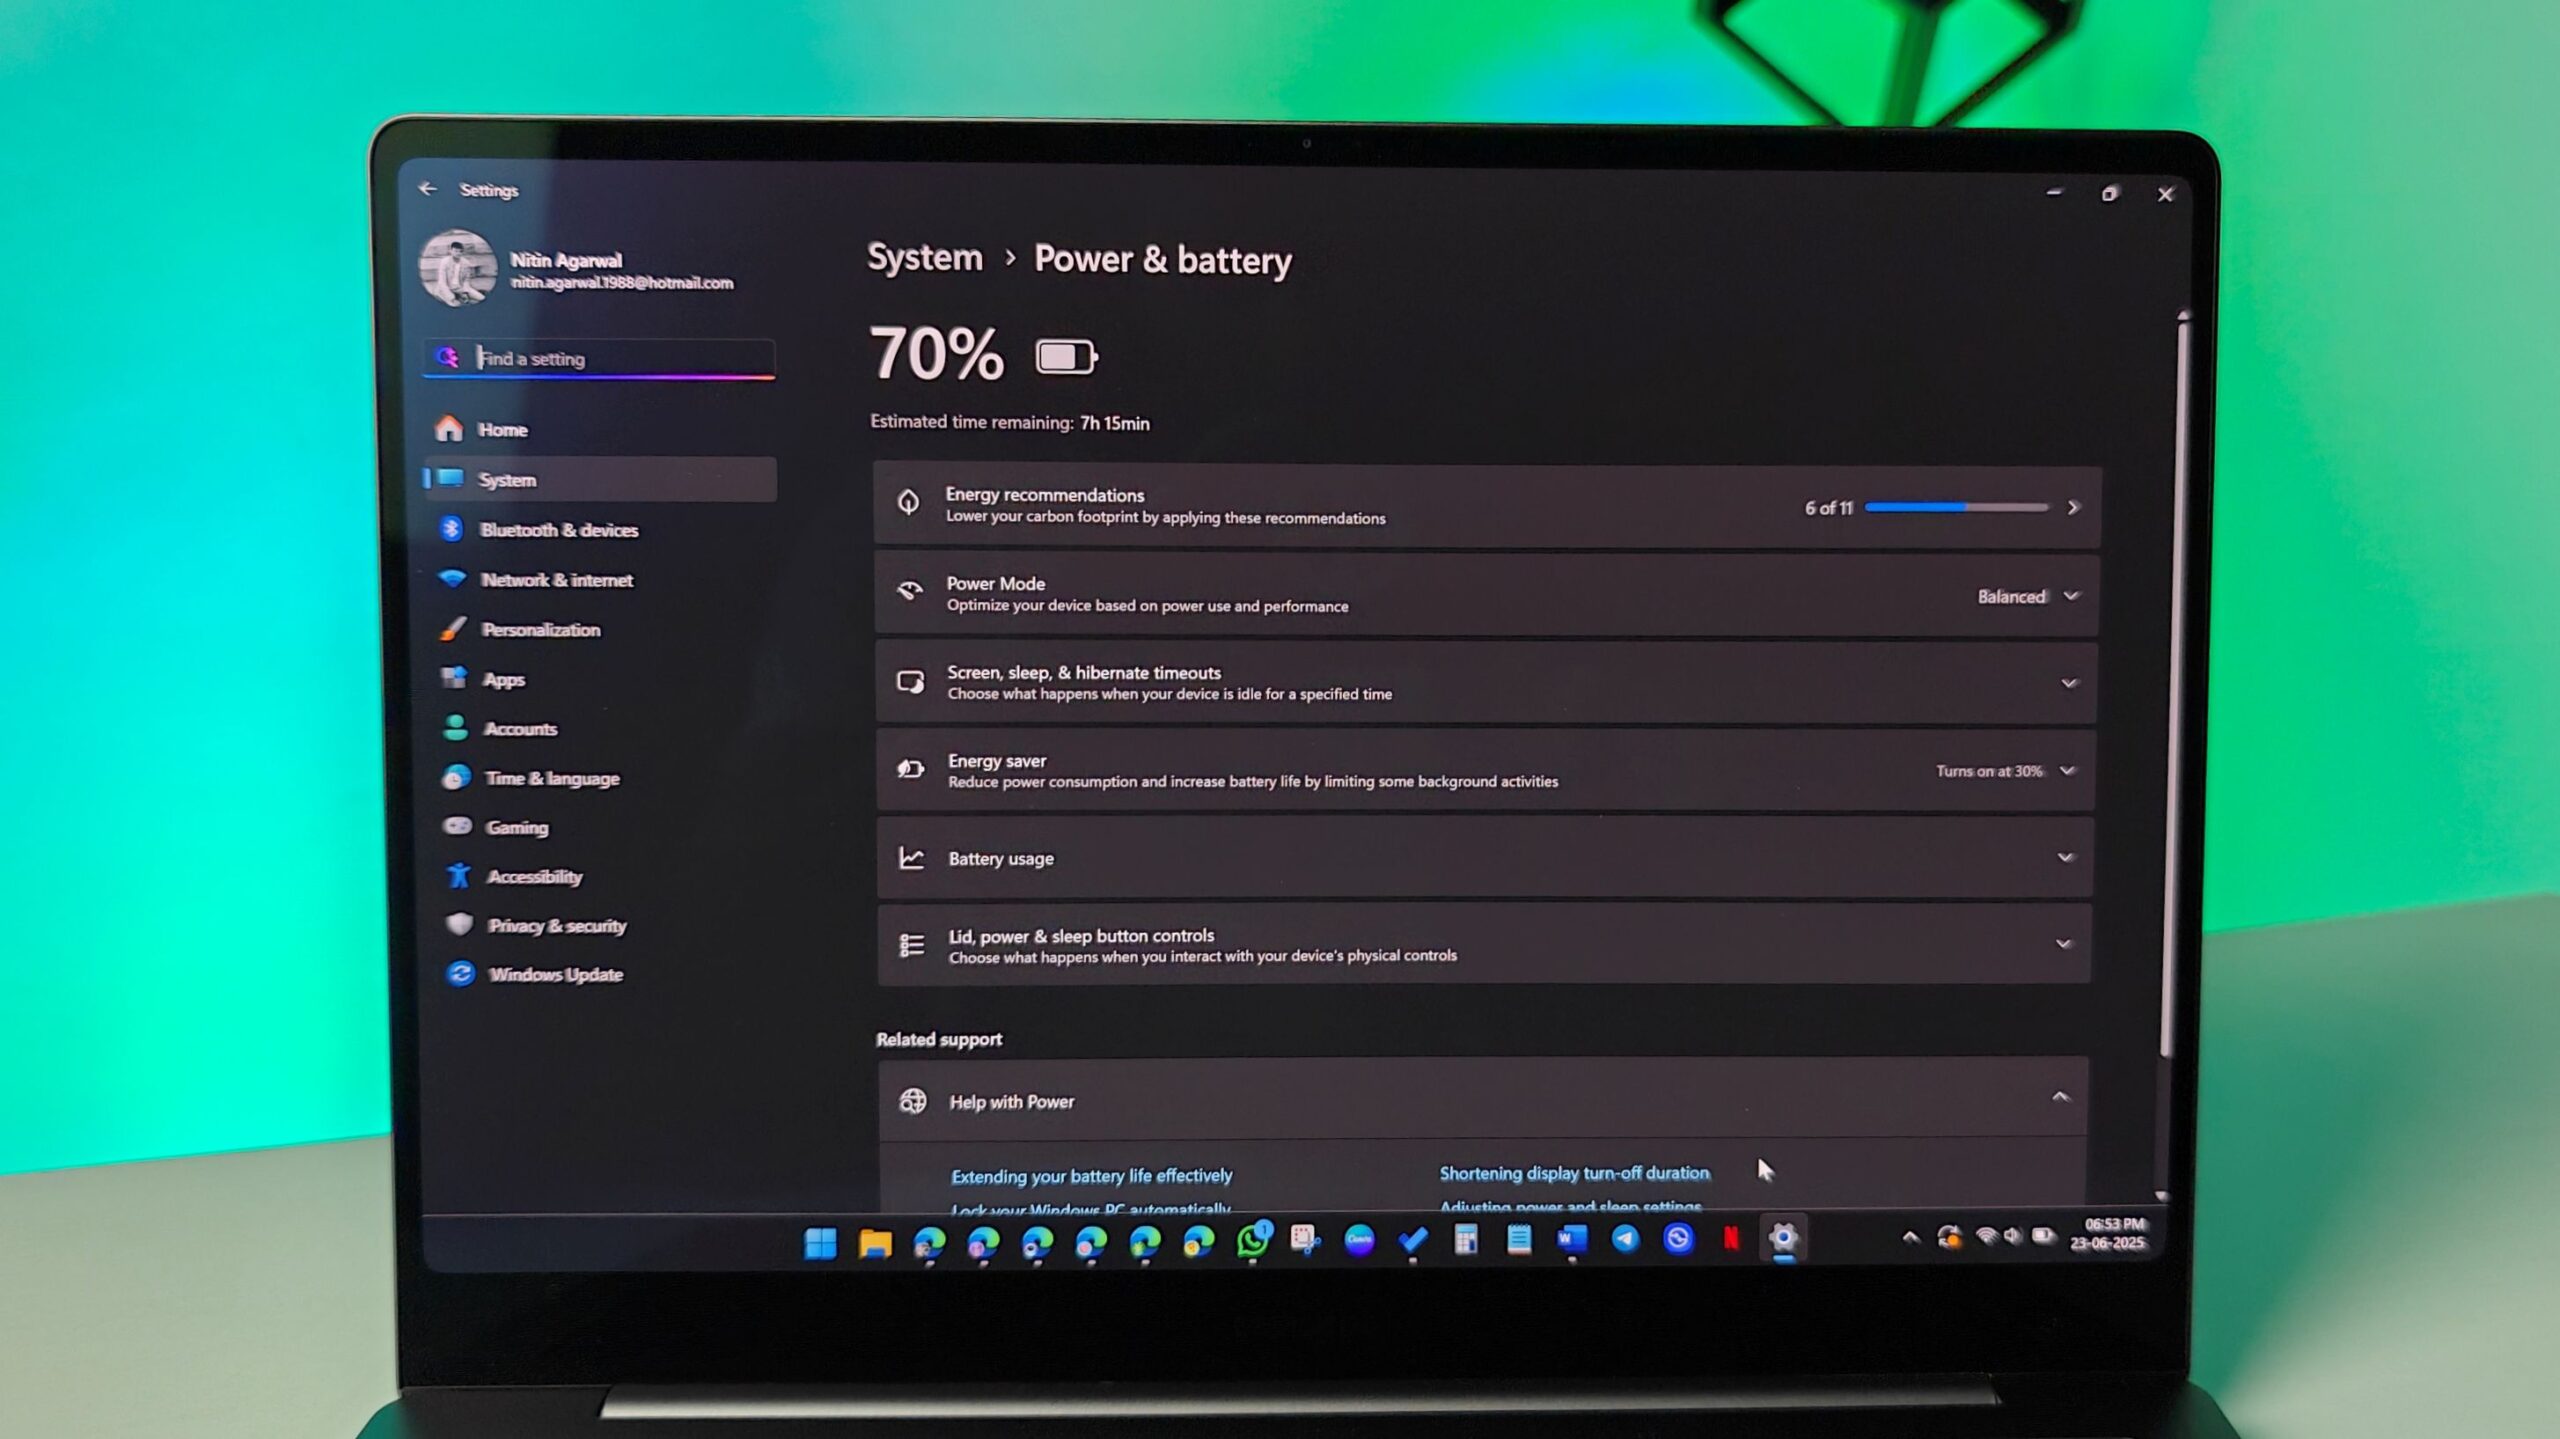The height and width of the screenshot is (1439, 2560).
Task: Click the volume speaker tray icon
Action: 2013,1236
